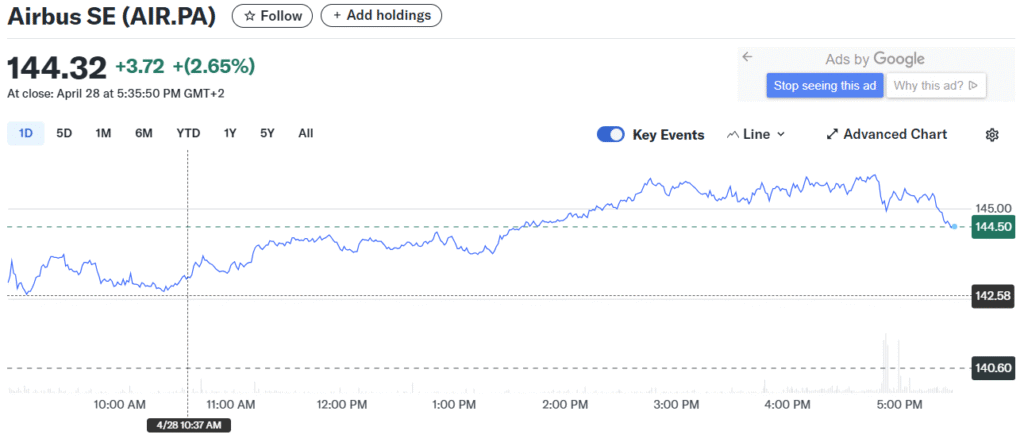
Task: Click the 5:00 PM time axis label
Action: (x=899, y=405)
